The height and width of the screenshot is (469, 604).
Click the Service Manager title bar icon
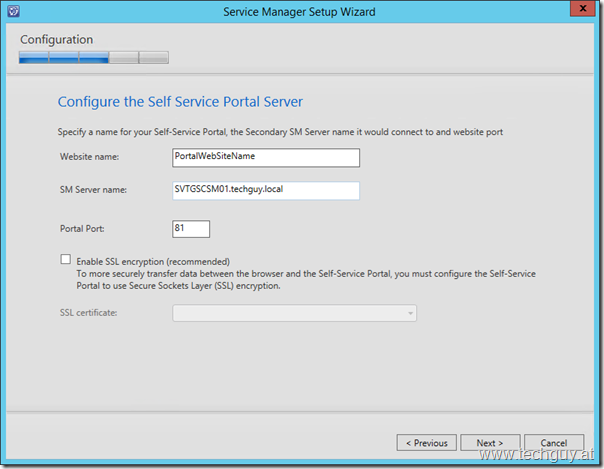pyautogui.click(x=13, y=11)
